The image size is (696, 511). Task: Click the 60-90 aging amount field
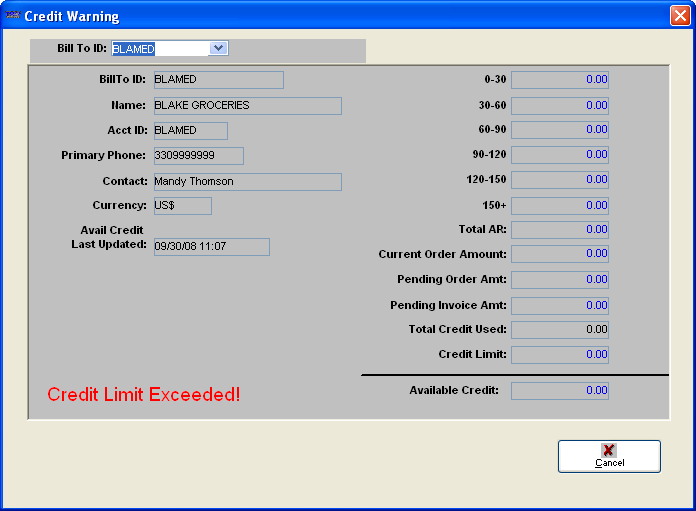tap(559, 130)
